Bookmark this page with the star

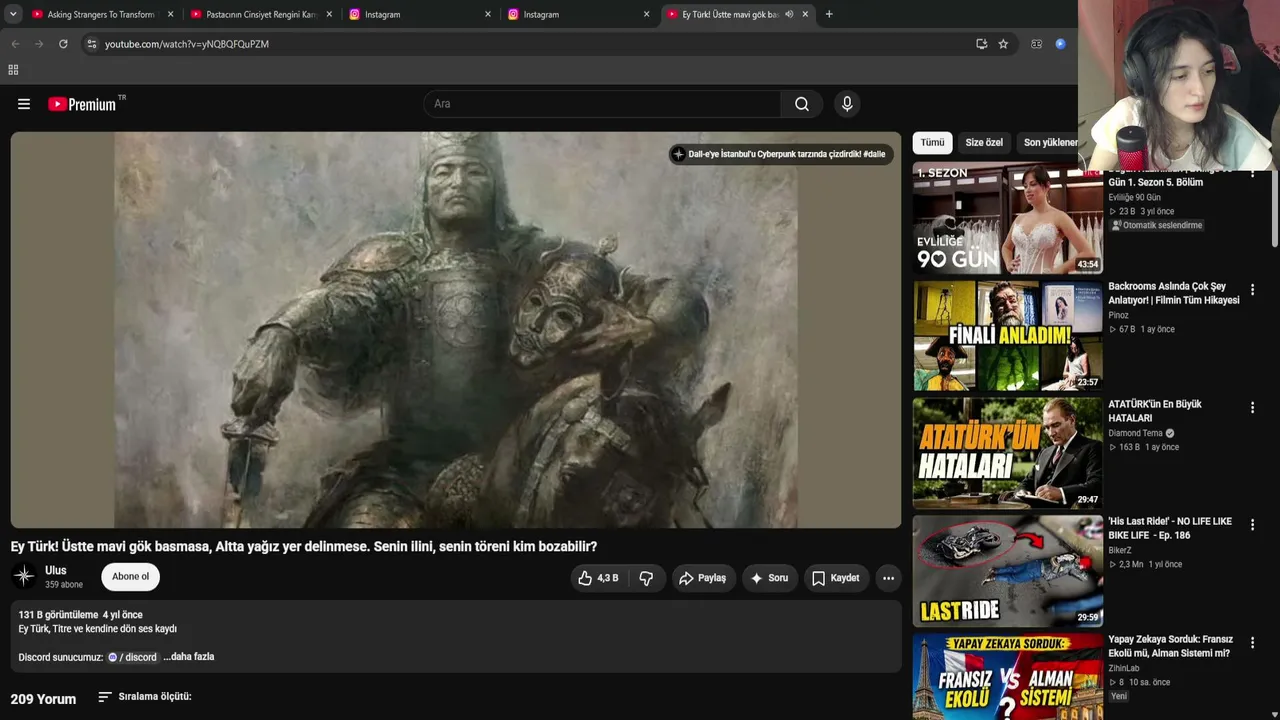pos(1003,44)
